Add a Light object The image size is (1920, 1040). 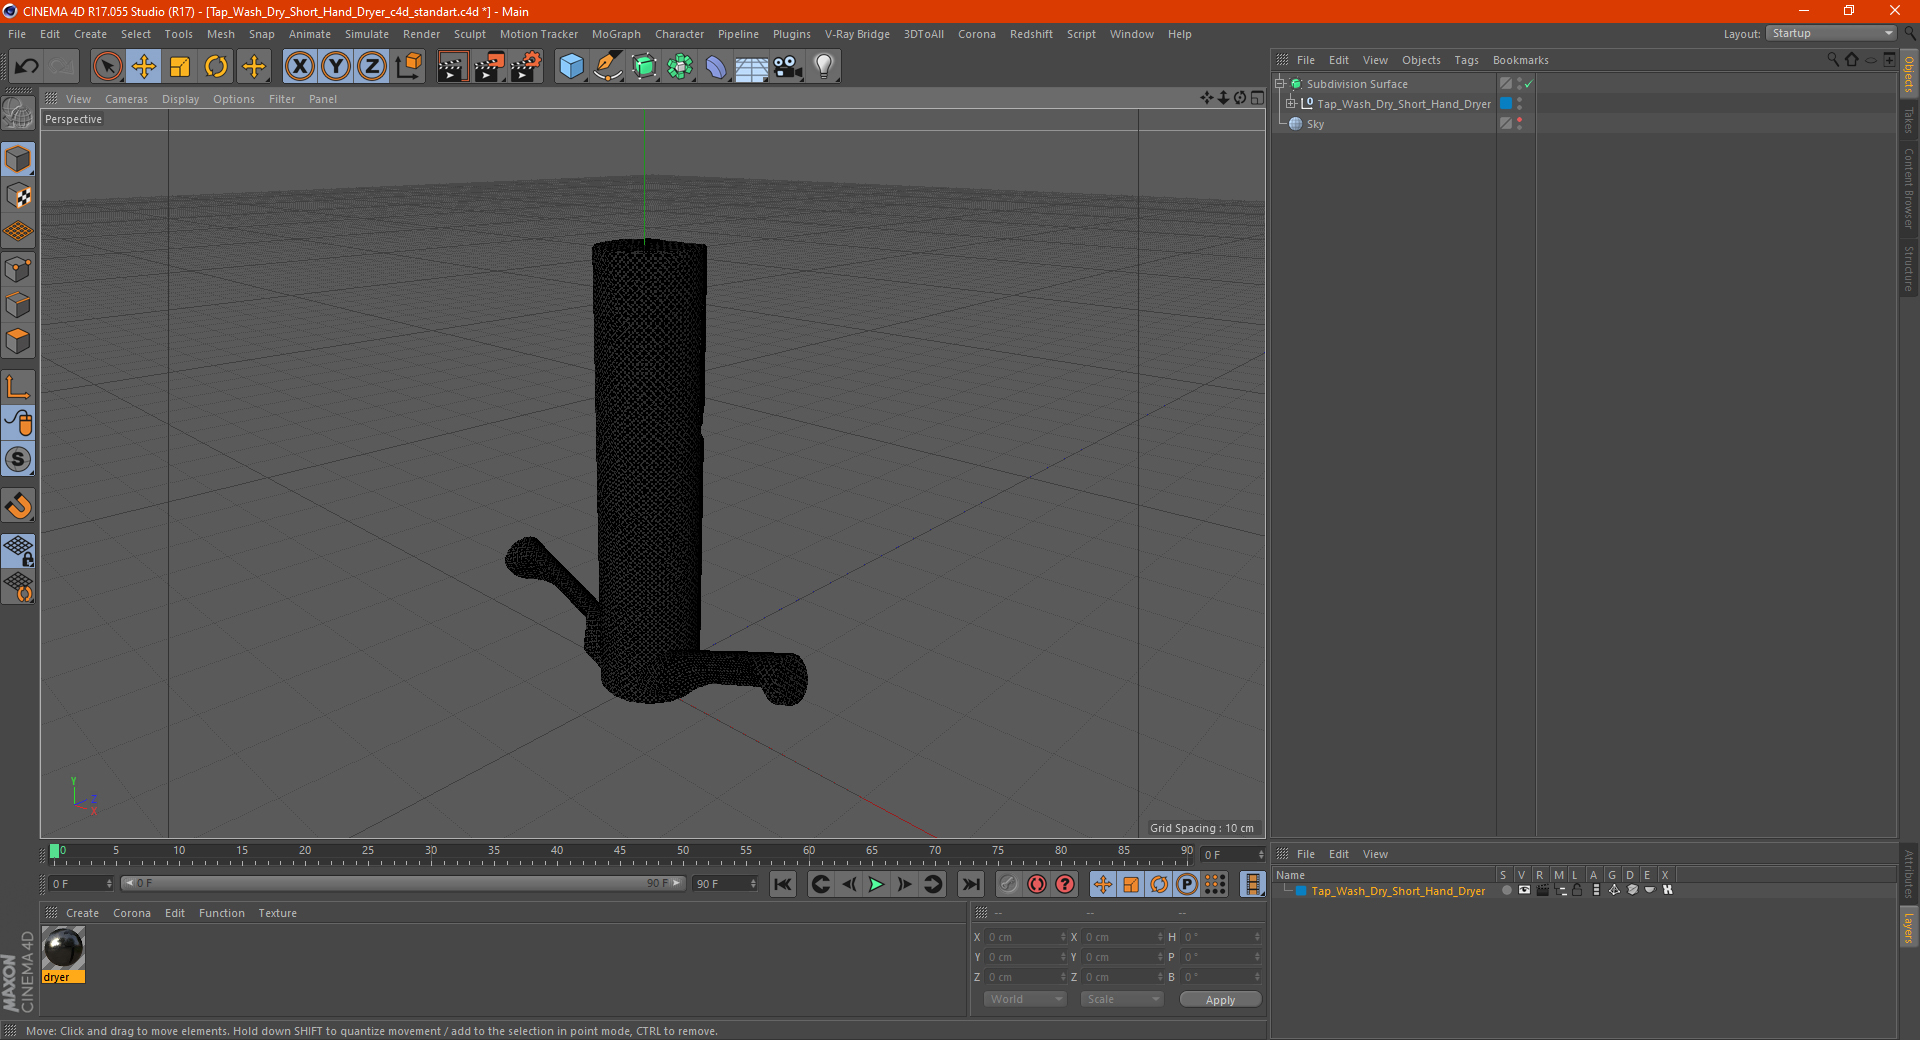824,67
